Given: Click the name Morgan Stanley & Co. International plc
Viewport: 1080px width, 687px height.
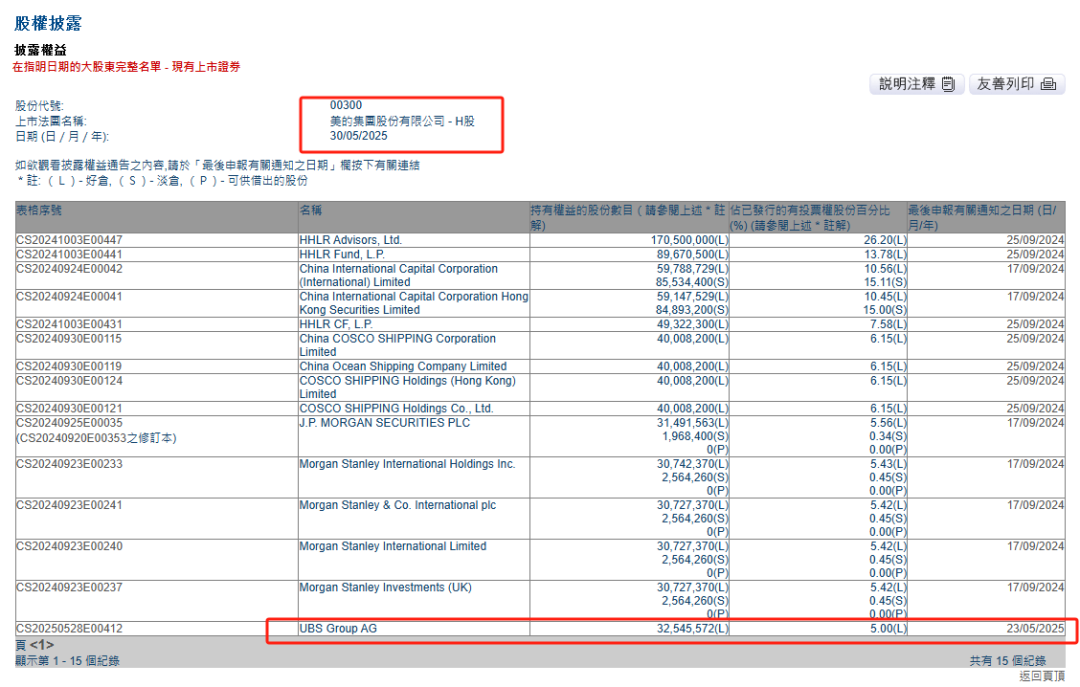Looking at the screenshot, I should pyautogui.click(x=397, y=505).
